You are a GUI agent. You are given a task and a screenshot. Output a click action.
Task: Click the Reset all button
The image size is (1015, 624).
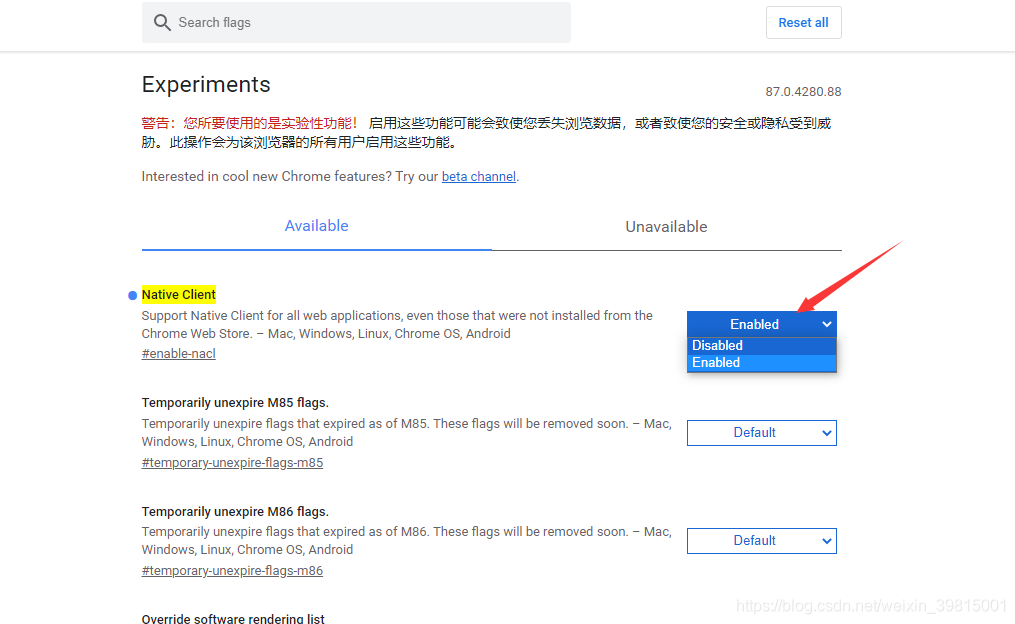click(x=803, y=23)
